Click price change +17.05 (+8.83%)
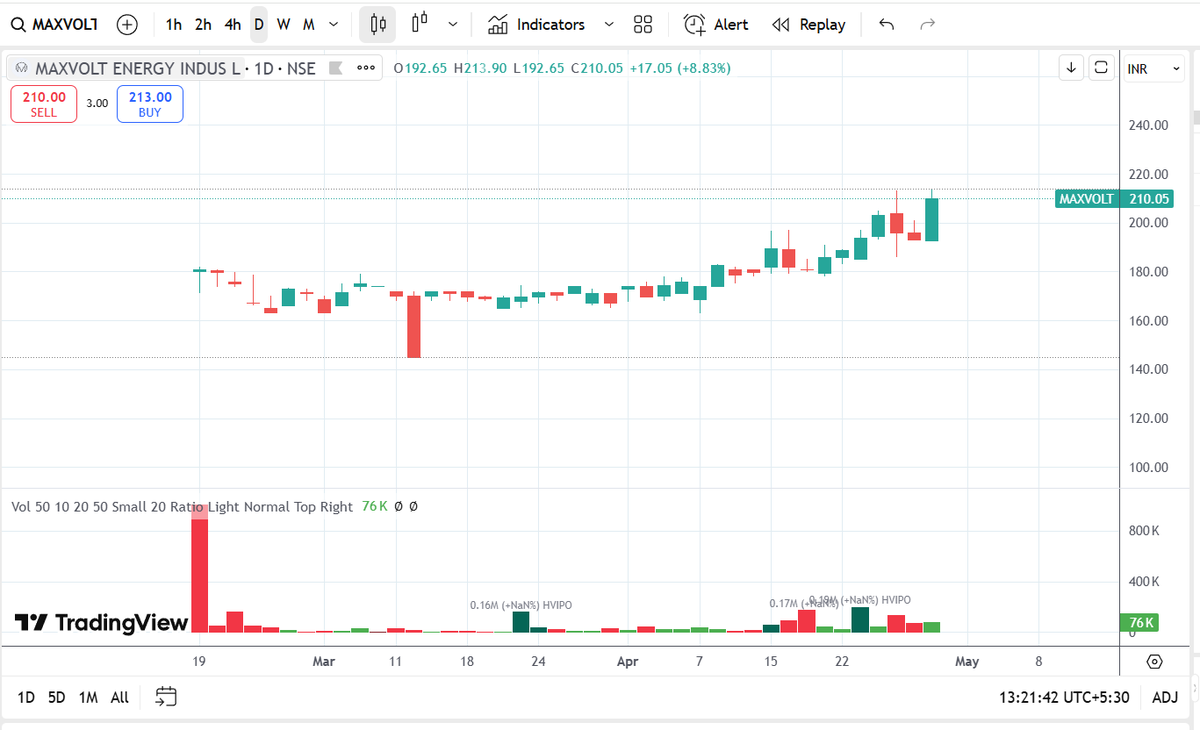1200x730 pixels. click(x=679, y=69)
